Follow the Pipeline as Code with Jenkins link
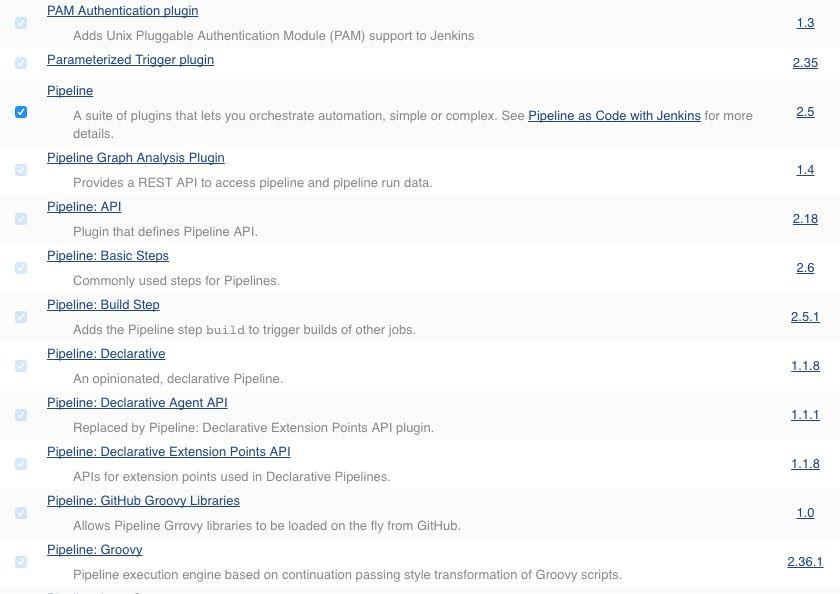 [x=613, y=115]
